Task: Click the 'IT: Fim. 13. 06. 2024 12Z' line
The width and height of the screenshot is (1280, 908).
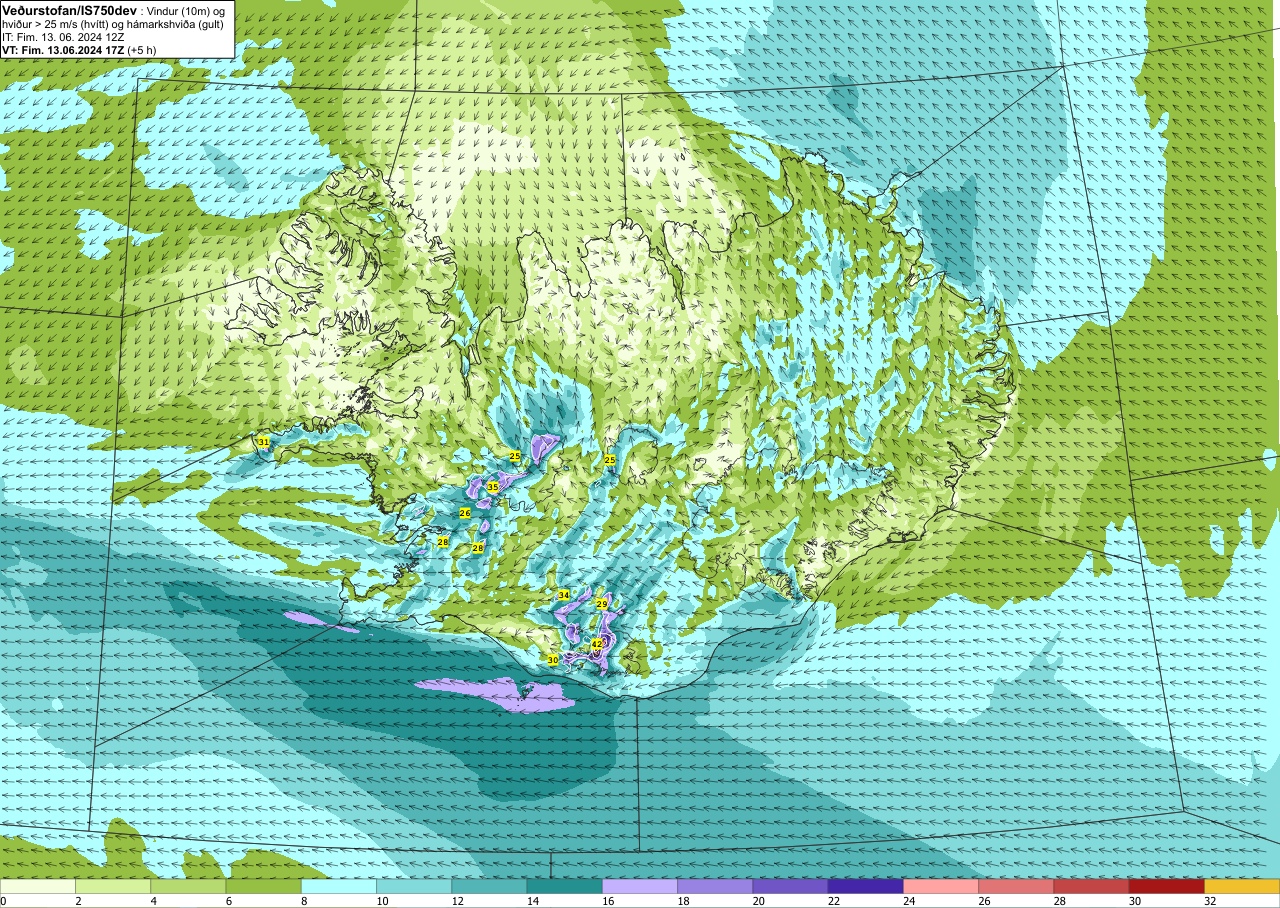Action: pos(64,37)
